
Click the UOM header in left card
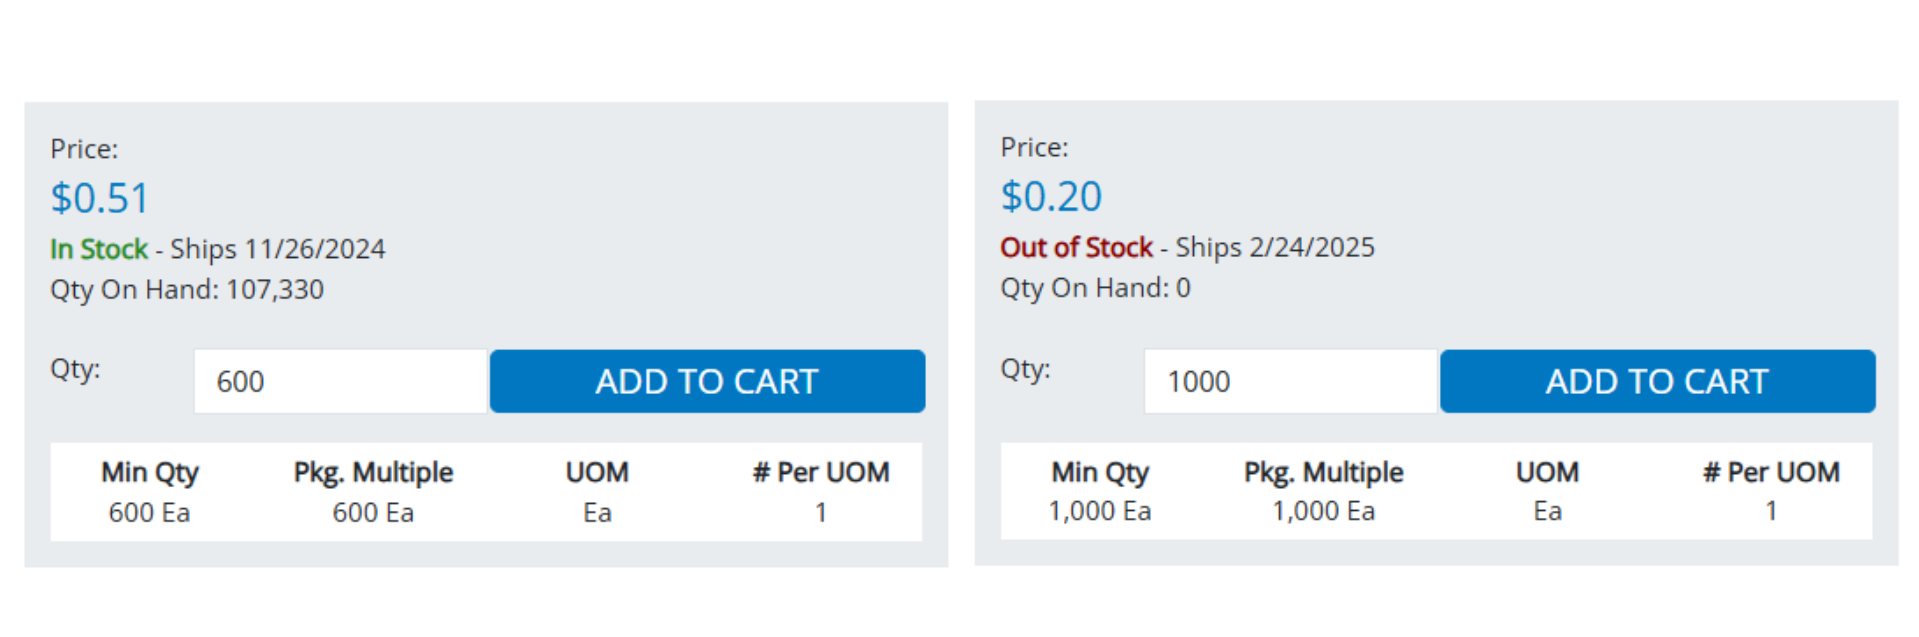click(597, 472)
